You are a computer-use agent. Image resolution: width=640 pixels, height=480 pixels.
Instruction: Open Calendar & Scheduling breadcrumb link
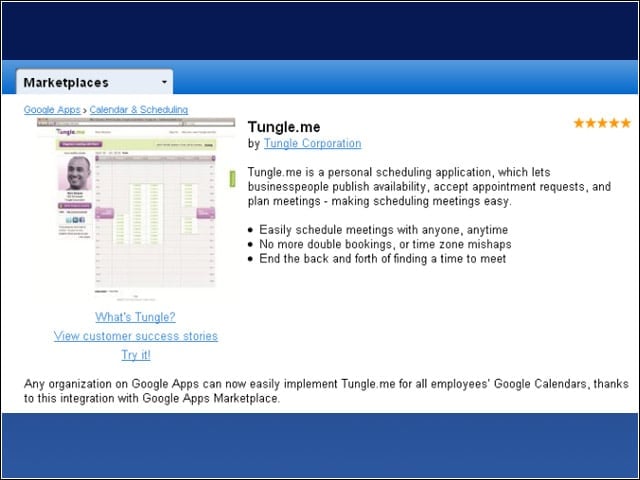[x=139, y=109]
